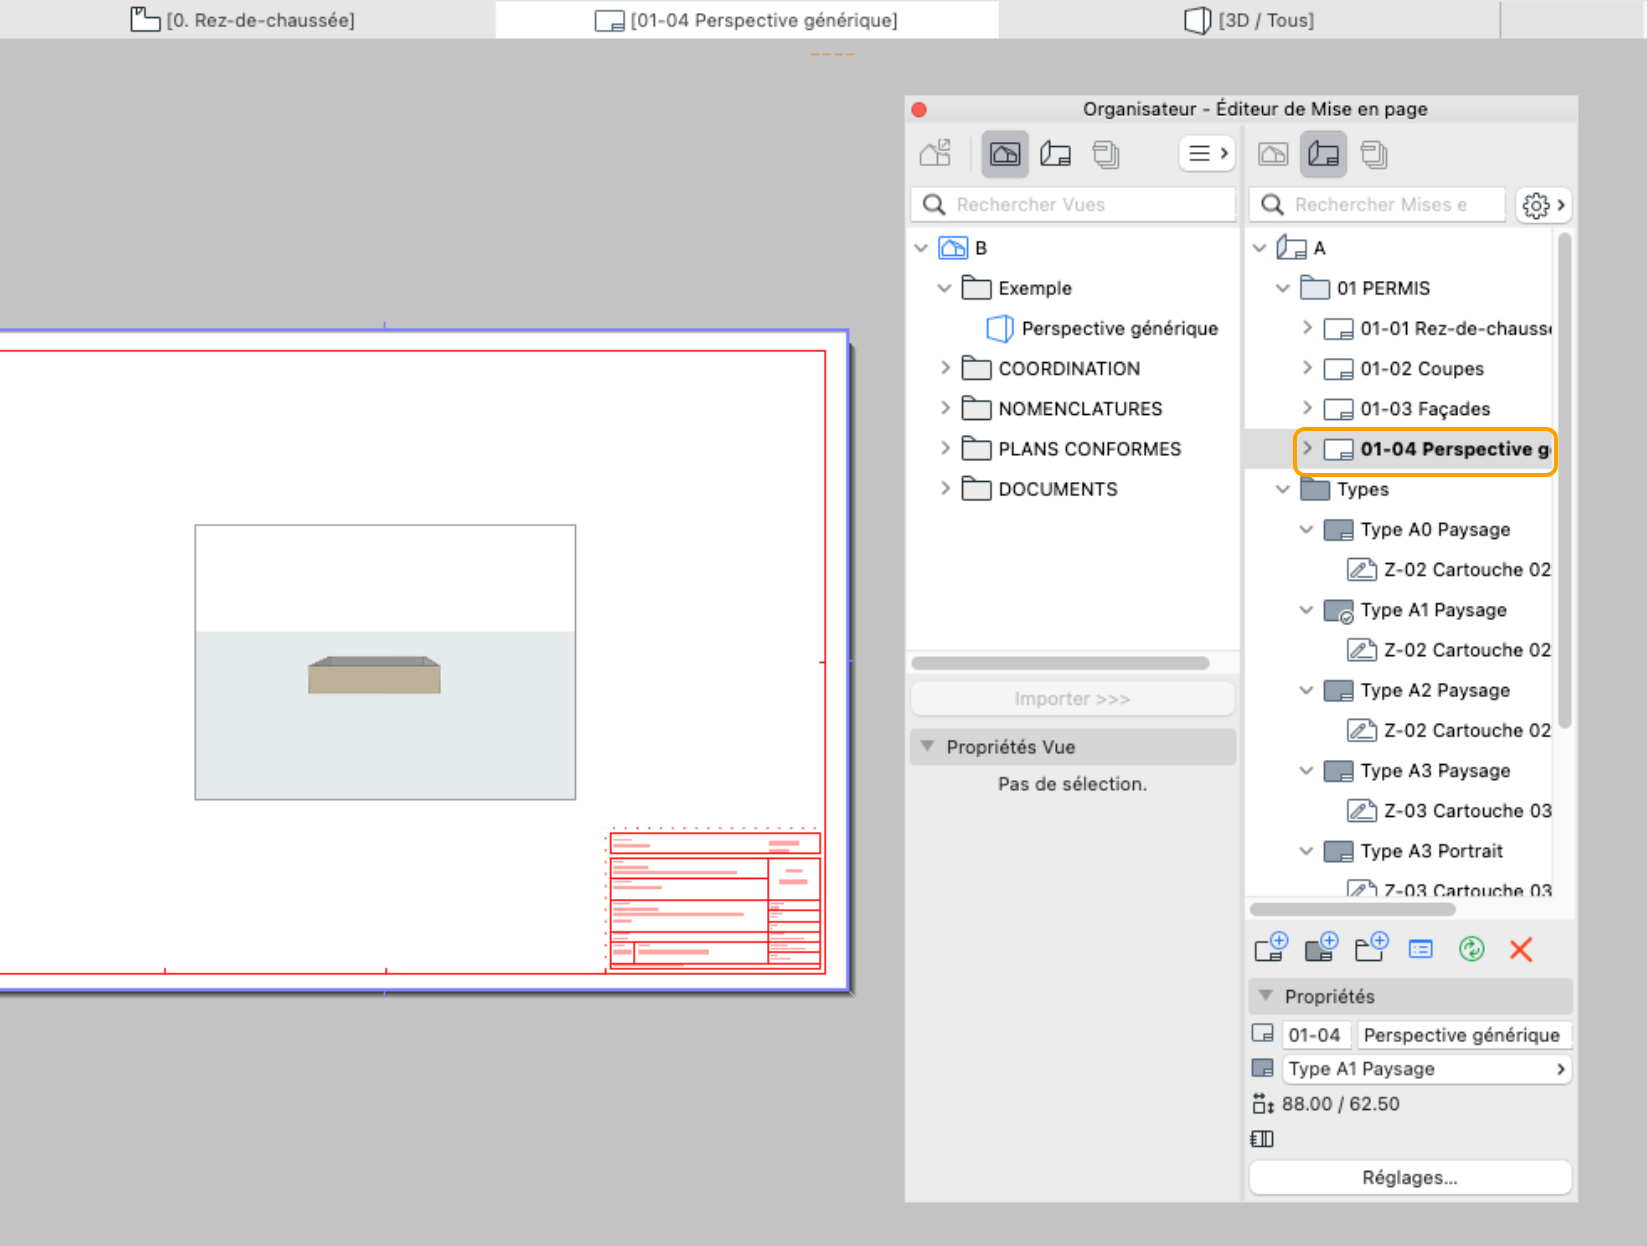Edit the layout name field Perspective générique

1464,1035
